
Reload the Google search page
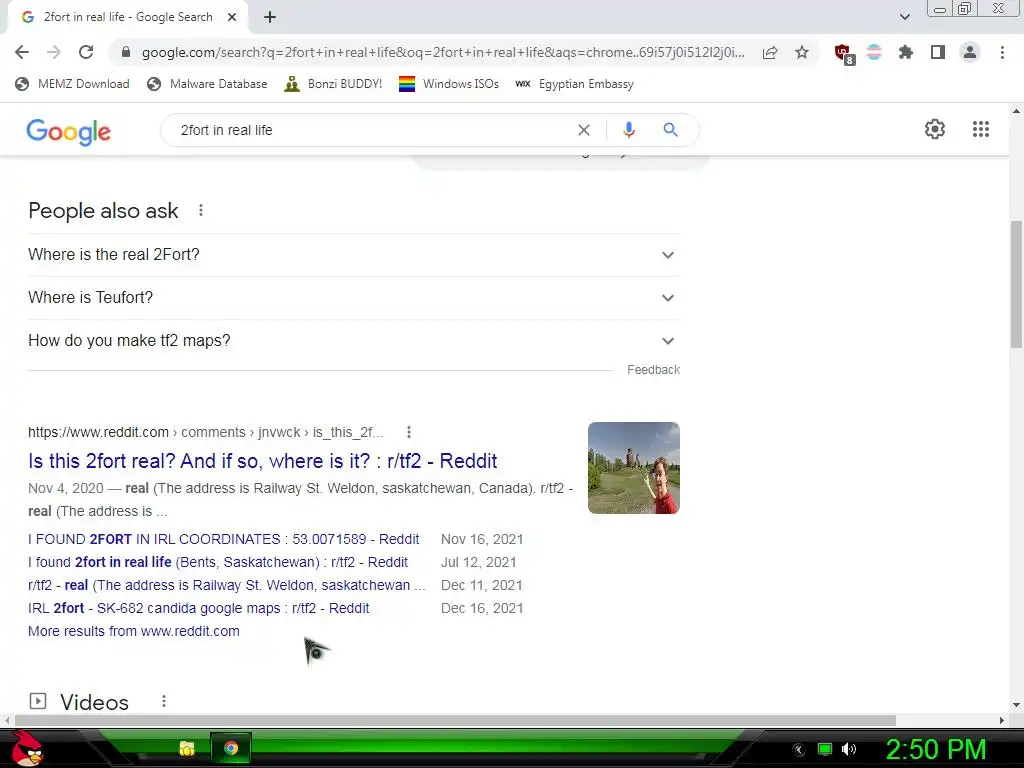pyautogui.click(x=86, y=52)
